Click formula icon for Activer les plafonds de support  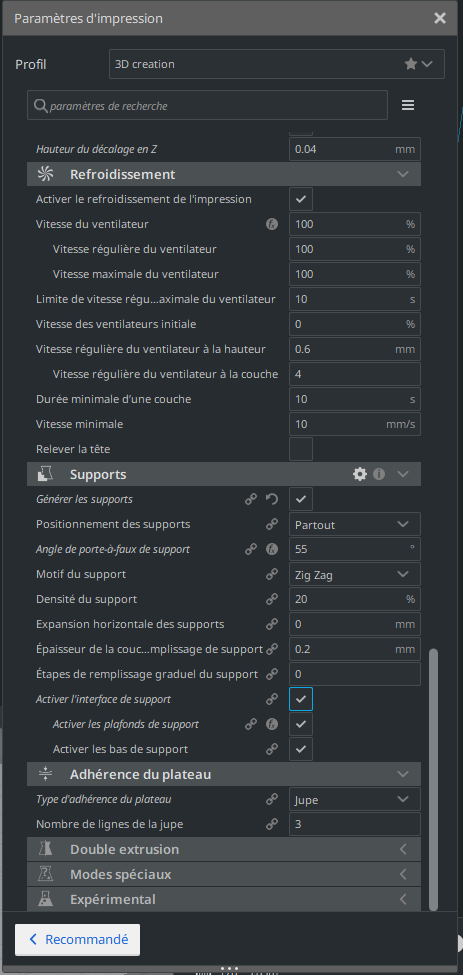coord(272,724)
